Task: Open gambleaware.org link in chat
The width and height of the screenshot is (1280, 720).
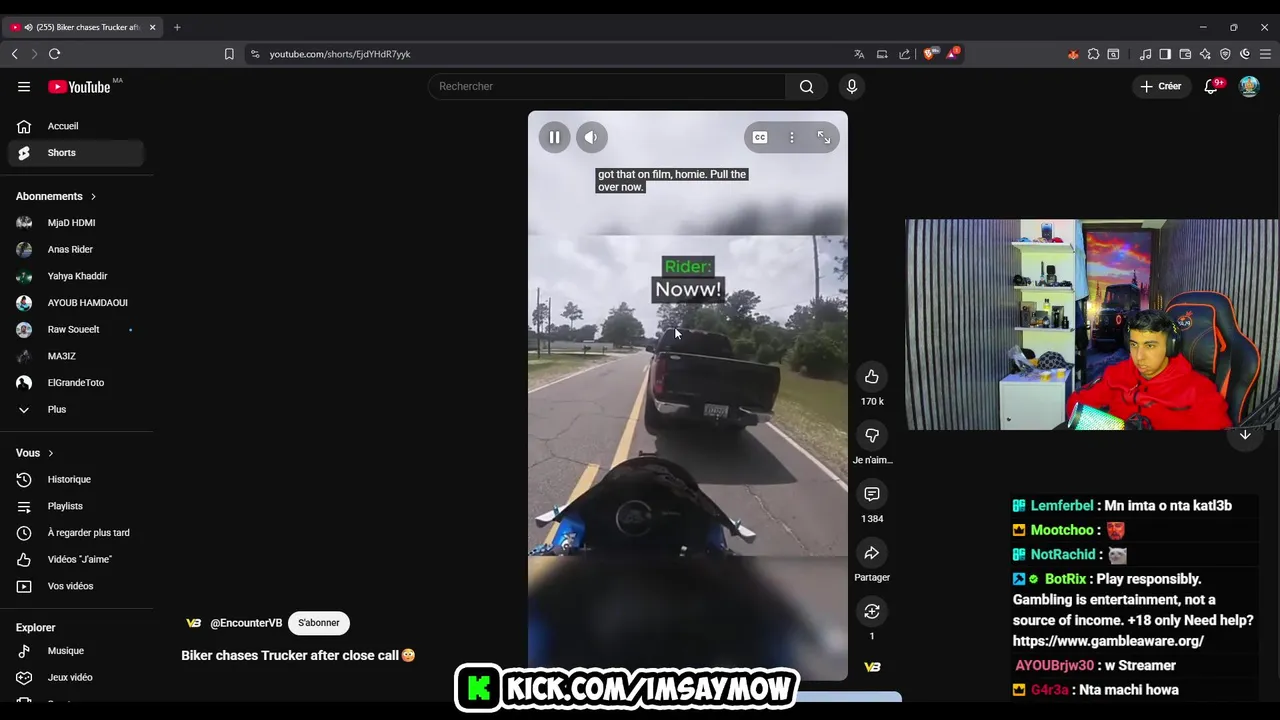Action: coord(1108,641)
